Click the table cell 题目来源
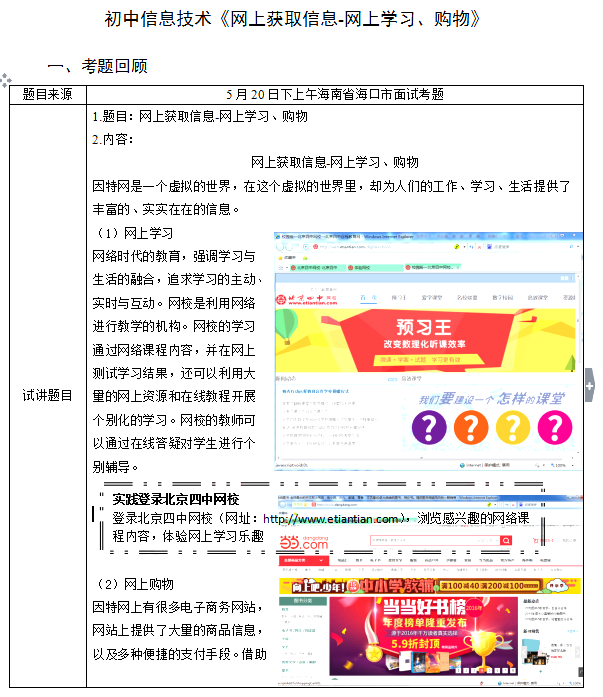 48,94
